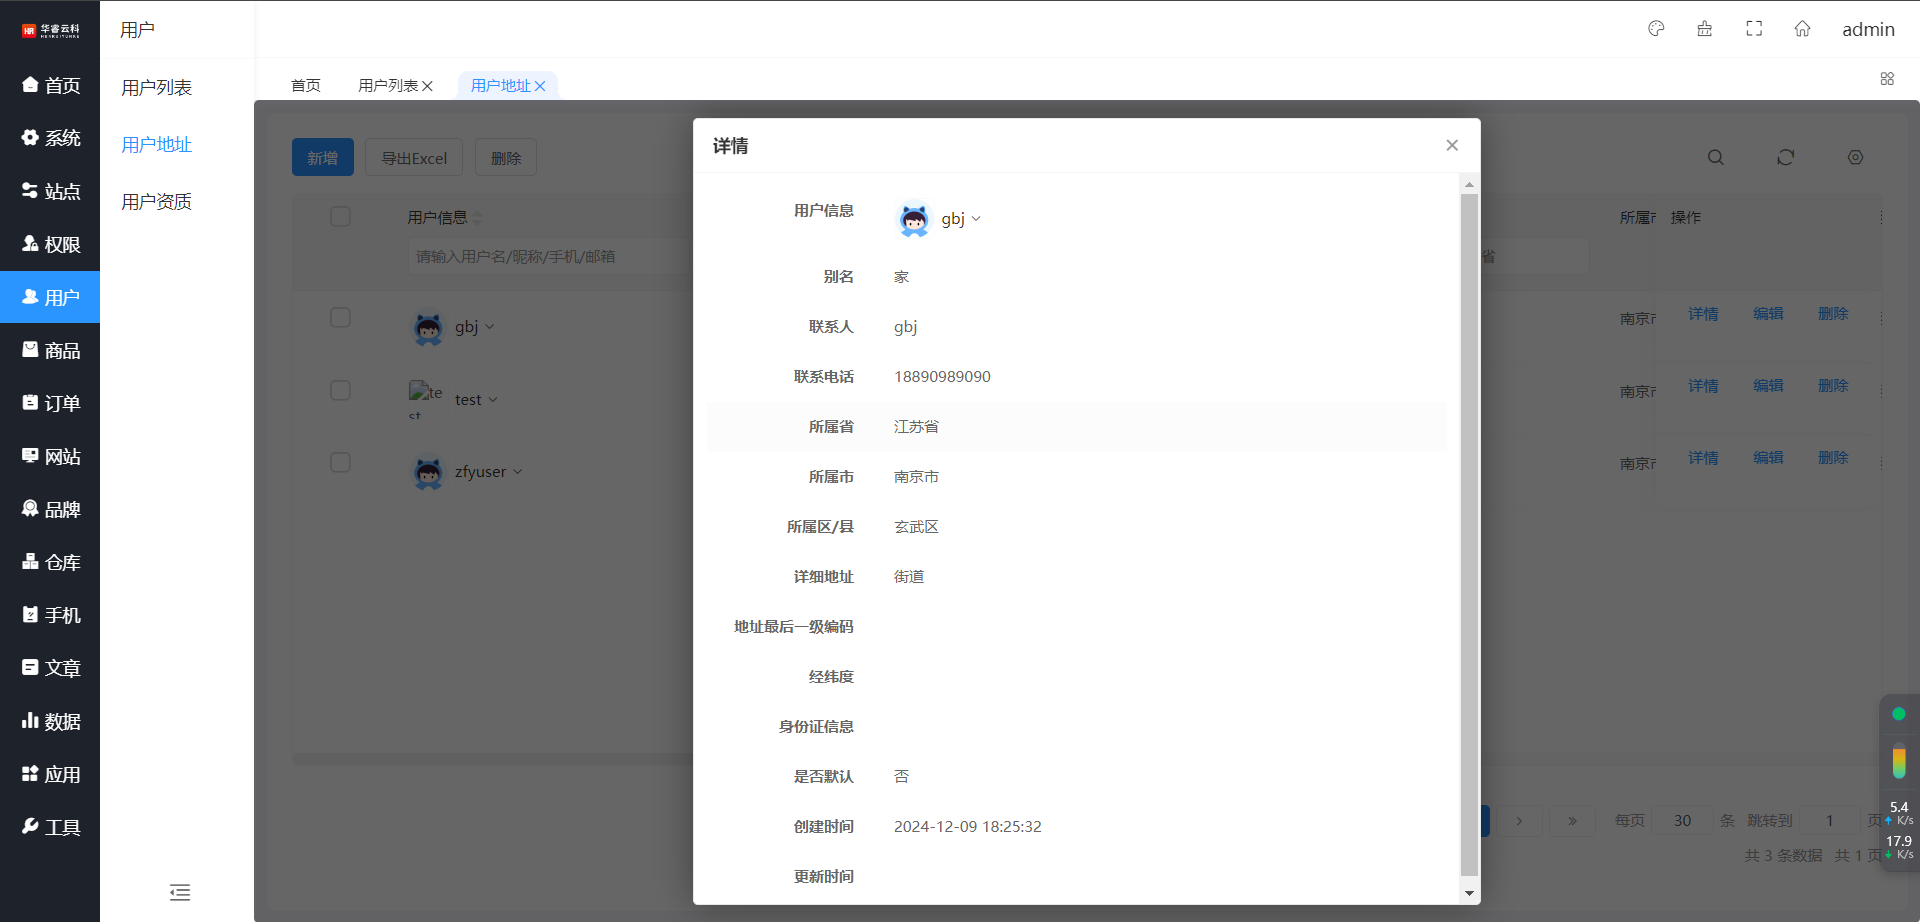
Task: Check the zfyuser row checkbox
Action: (x=340, y=463)
